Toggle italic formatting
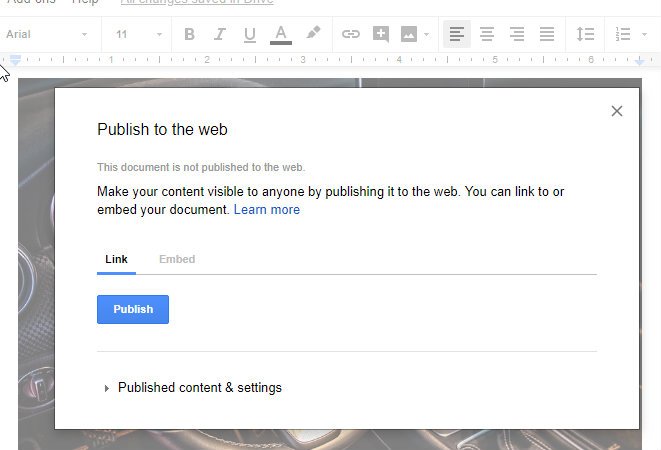 click(220, 34)
